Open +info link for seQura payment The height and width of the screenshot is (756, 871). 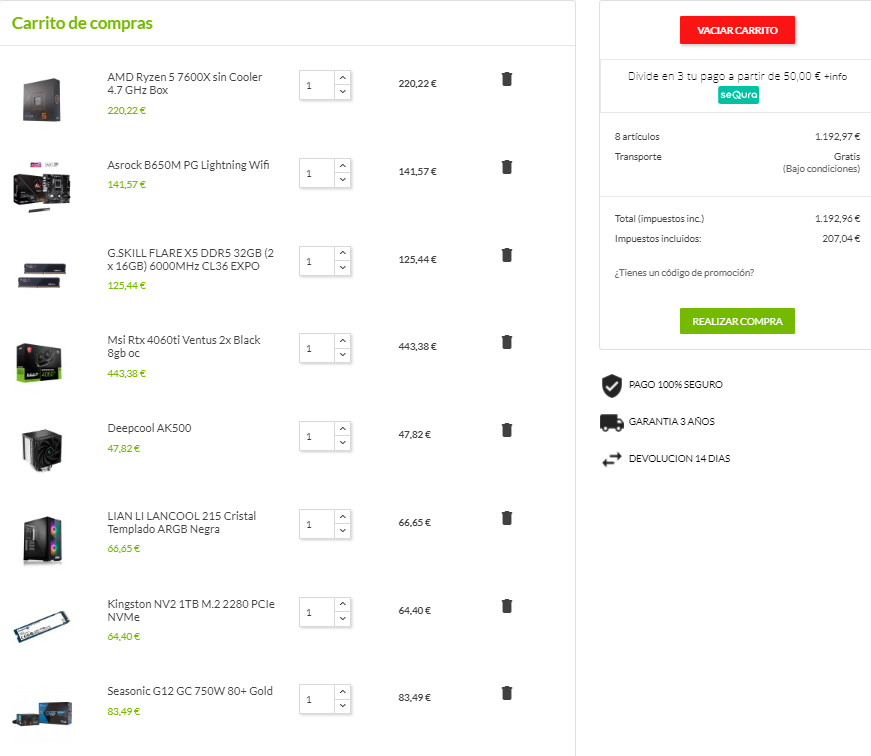(835, 77)
